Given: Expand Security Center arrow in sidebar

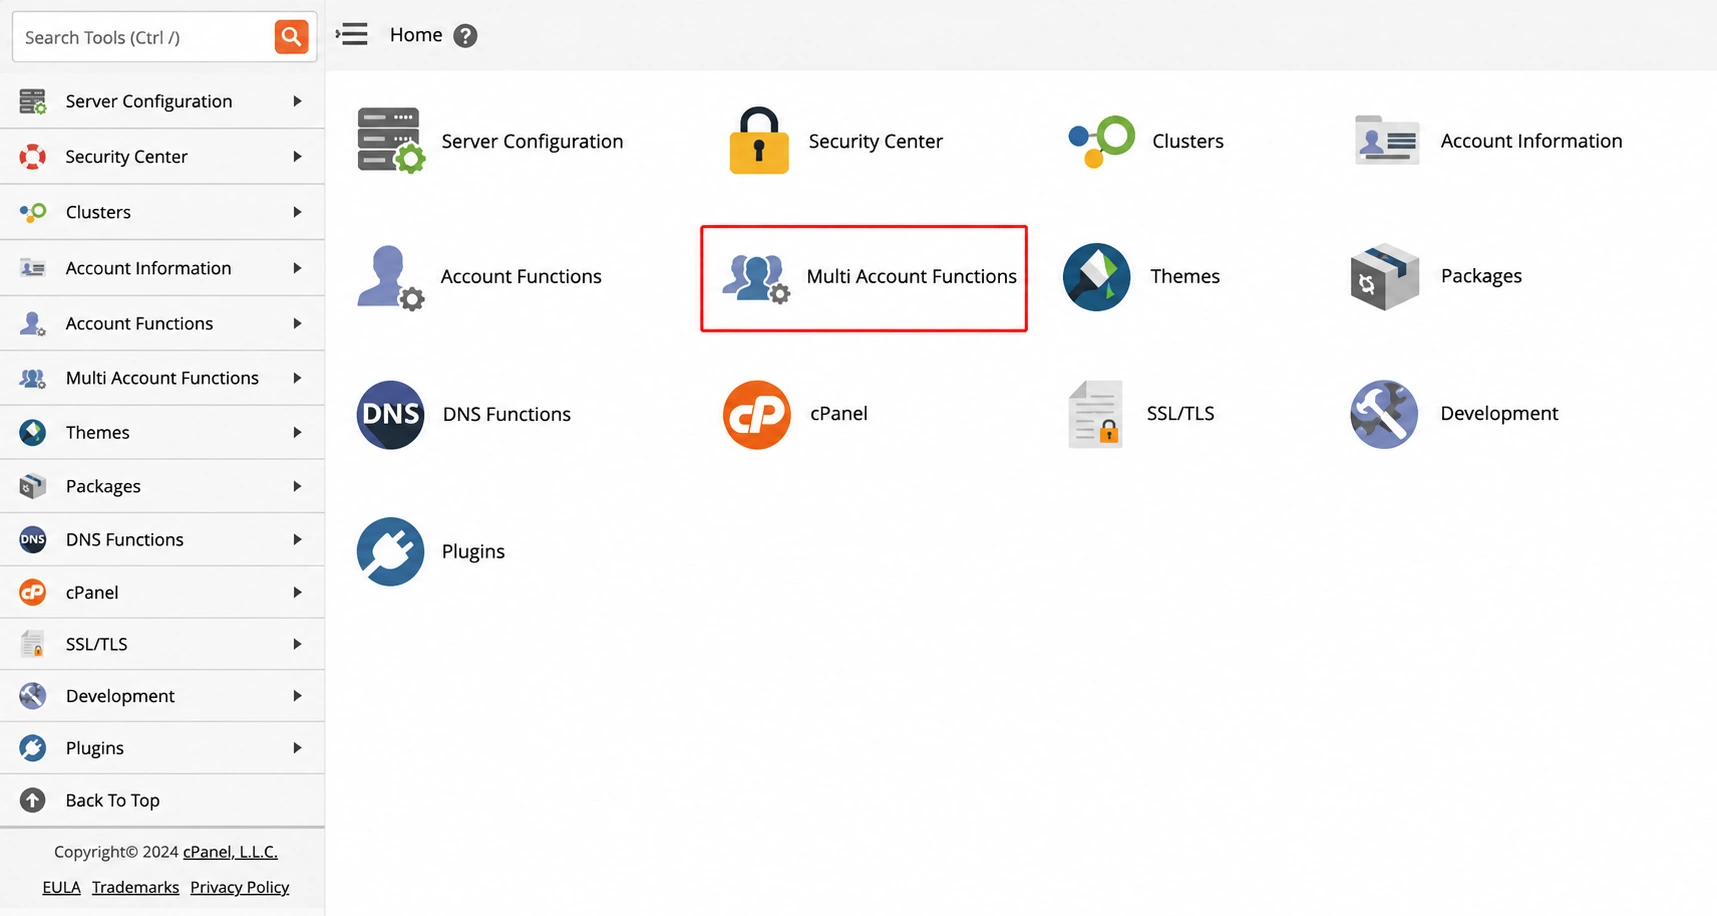Looking at the screenshot, I should point(297,157).
